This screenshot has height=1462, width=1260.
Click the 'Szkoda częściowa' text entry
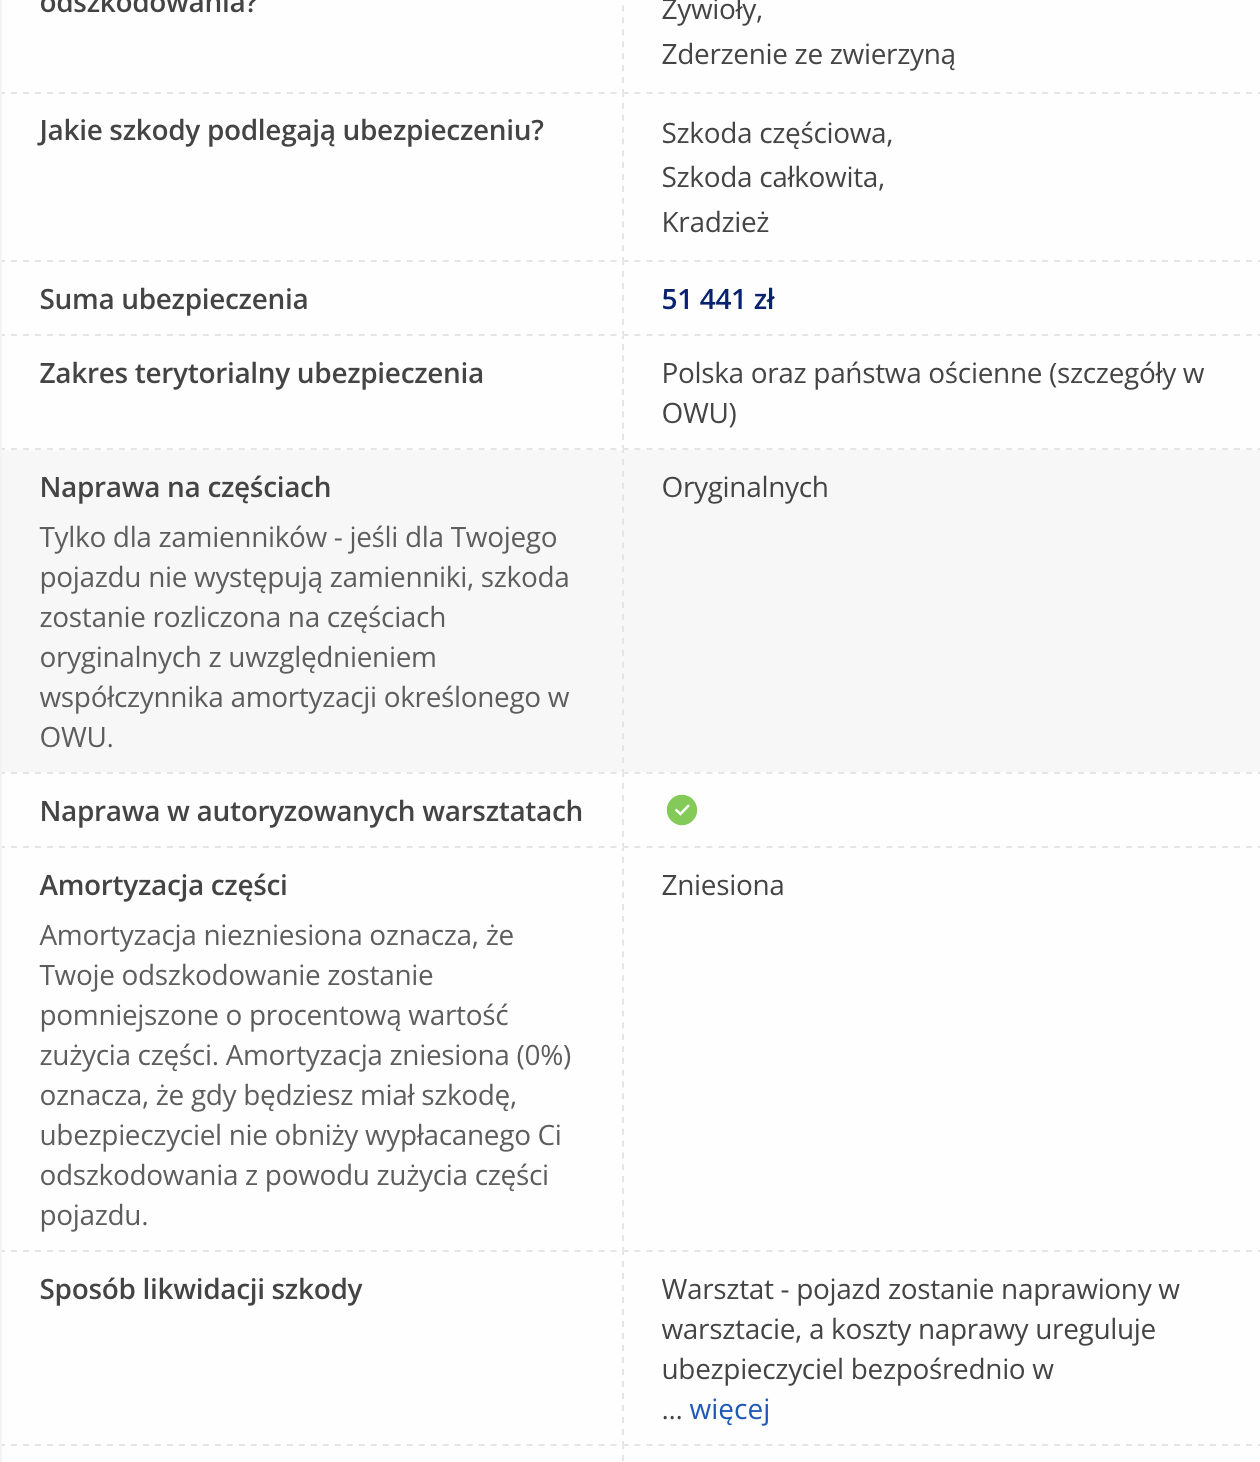776,133
